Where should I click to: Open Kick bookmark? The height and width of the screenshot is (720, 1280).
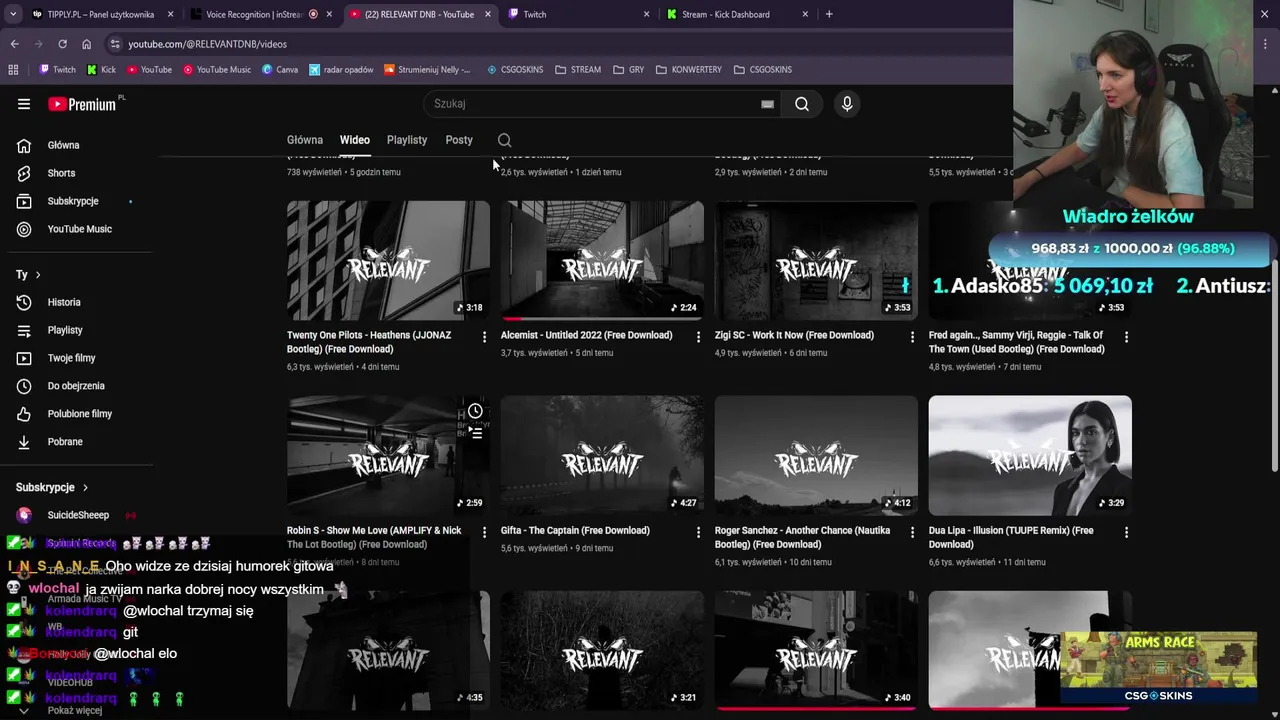point(102,70)
